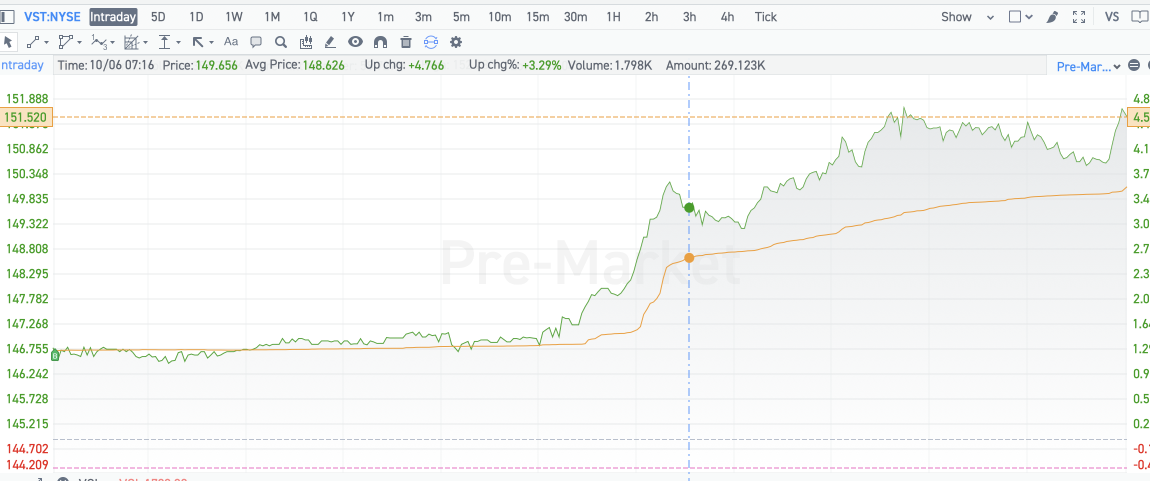Select the 1m minute interval

(x=385, y=16)
